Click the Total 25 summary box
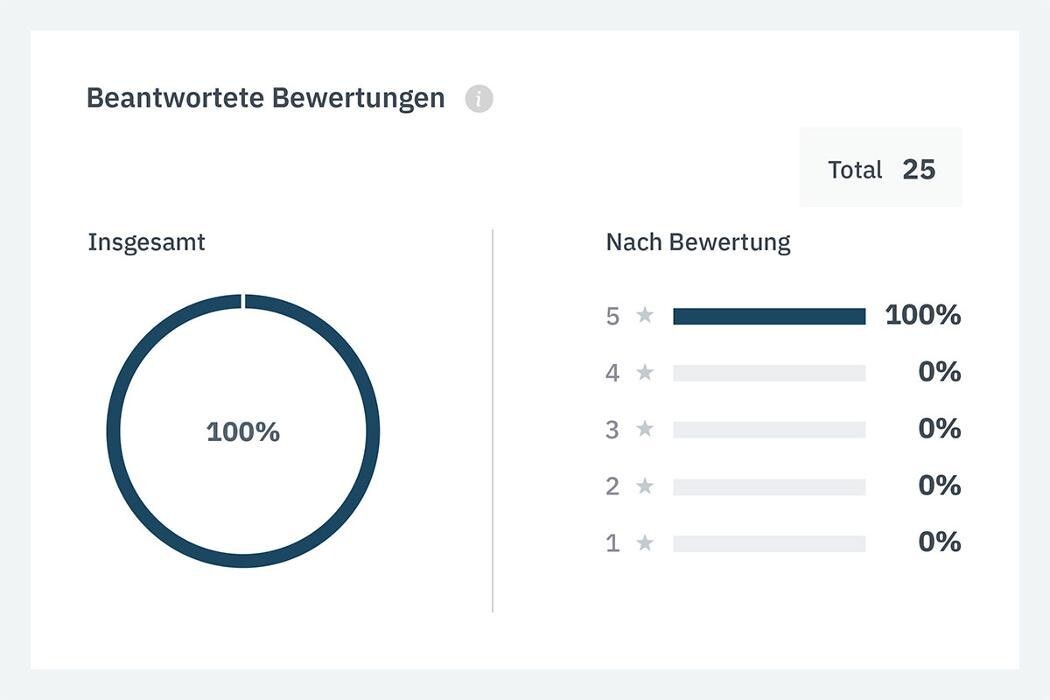This screenshot has width=1050, height=700. pyautogui.click(x=881, y=169)
